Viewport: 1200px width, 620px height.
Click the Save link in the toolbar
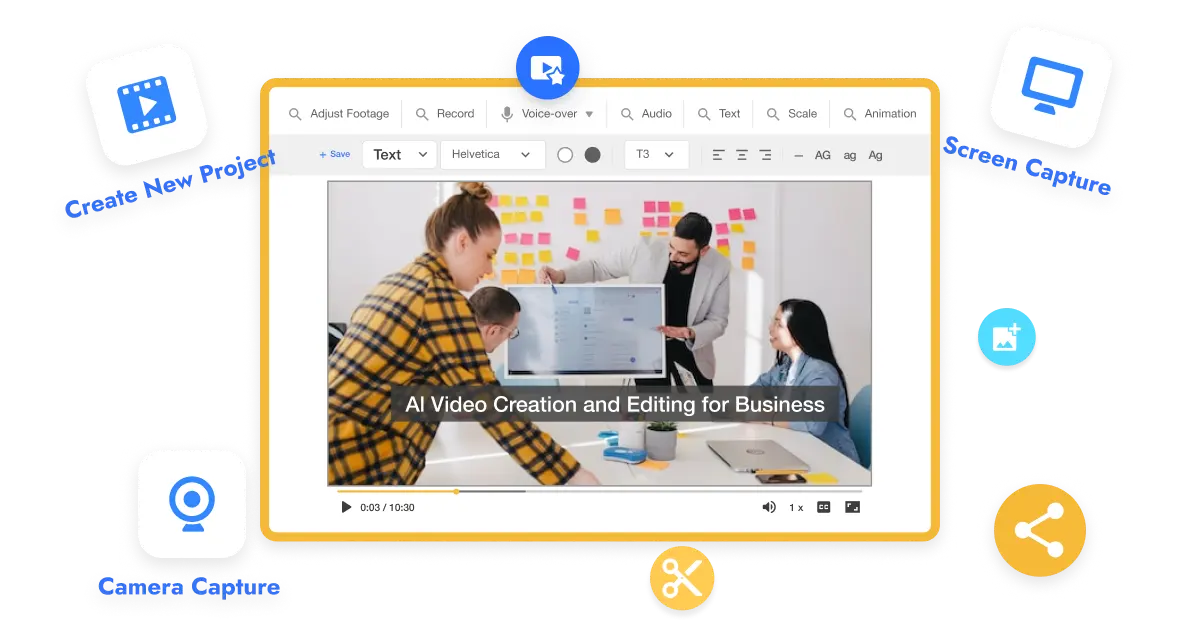coord(335,155)
